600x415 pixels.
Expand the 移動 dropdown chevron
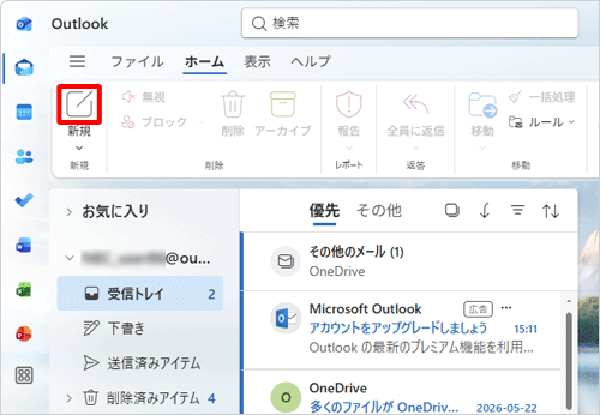click(x=482, y=148)
